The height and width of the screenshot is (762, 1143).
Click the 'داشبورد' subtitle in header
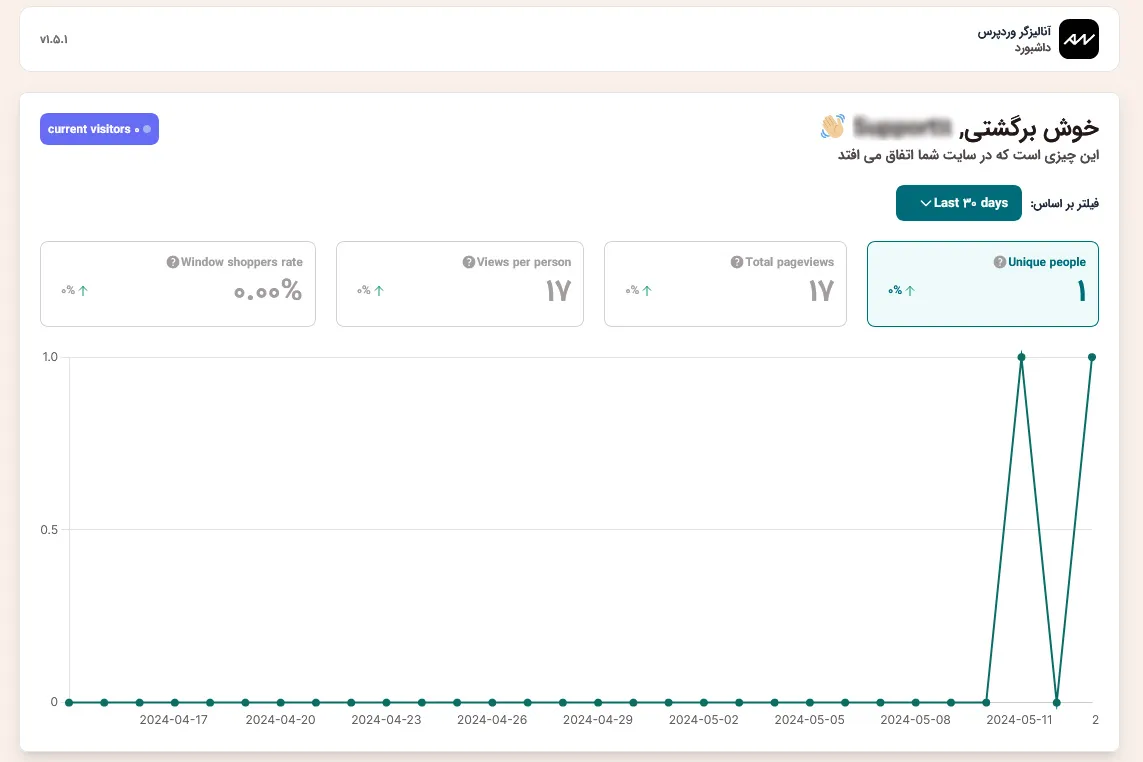(1032, 48)
